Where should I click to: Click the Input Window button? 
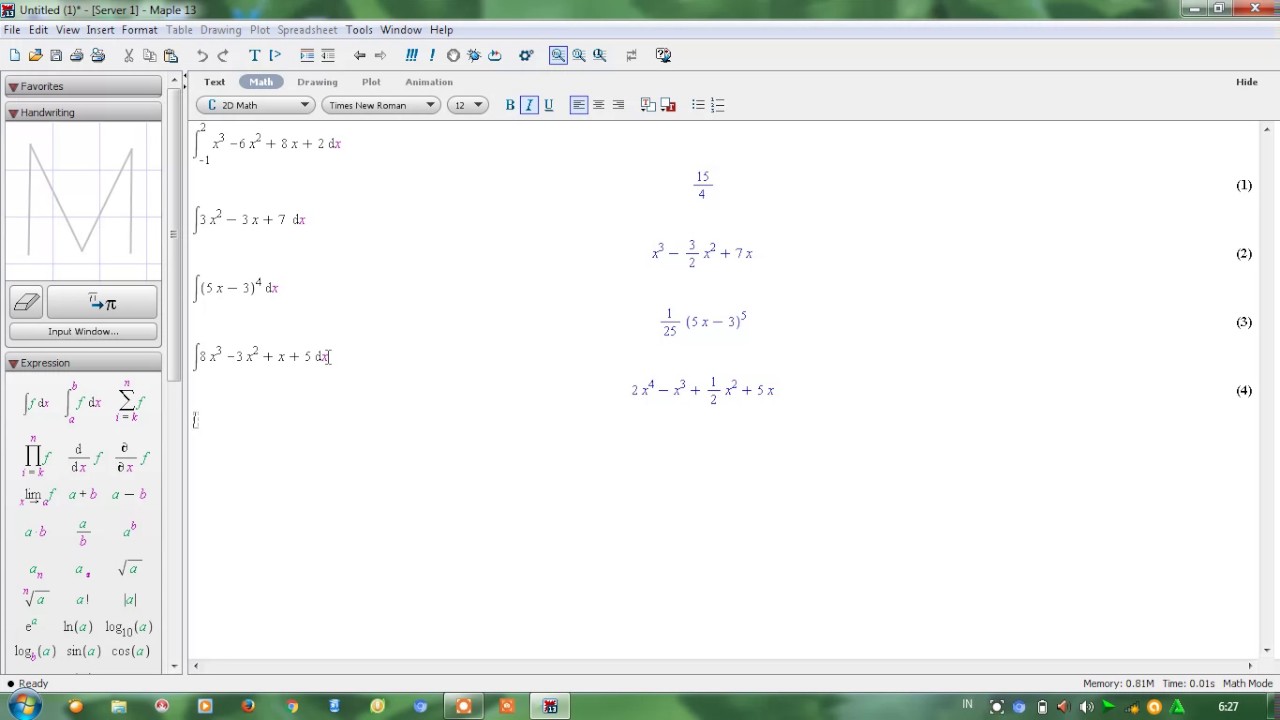pos(83,332)
